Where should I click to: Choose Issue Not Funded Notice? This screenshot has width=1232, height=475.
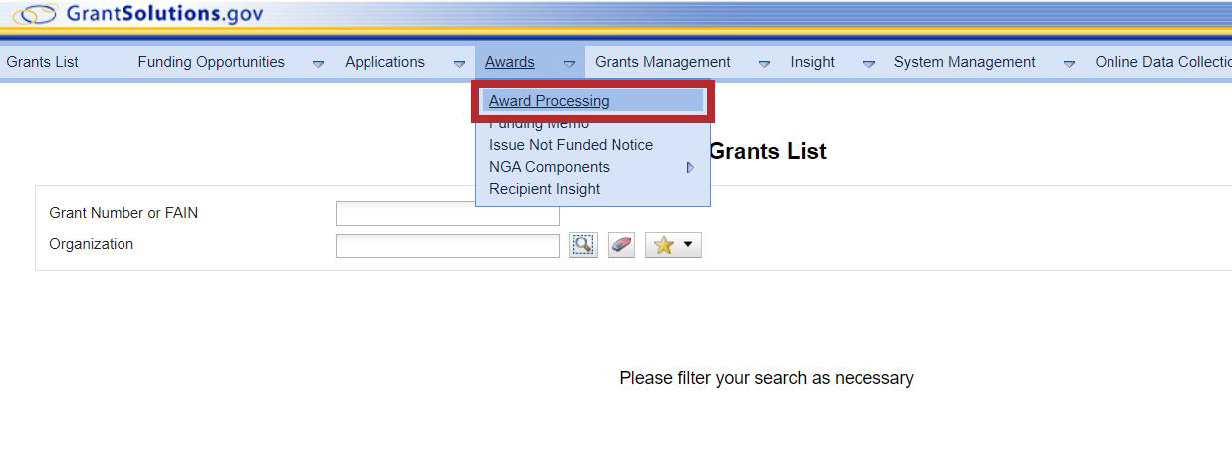click(570, 145)
